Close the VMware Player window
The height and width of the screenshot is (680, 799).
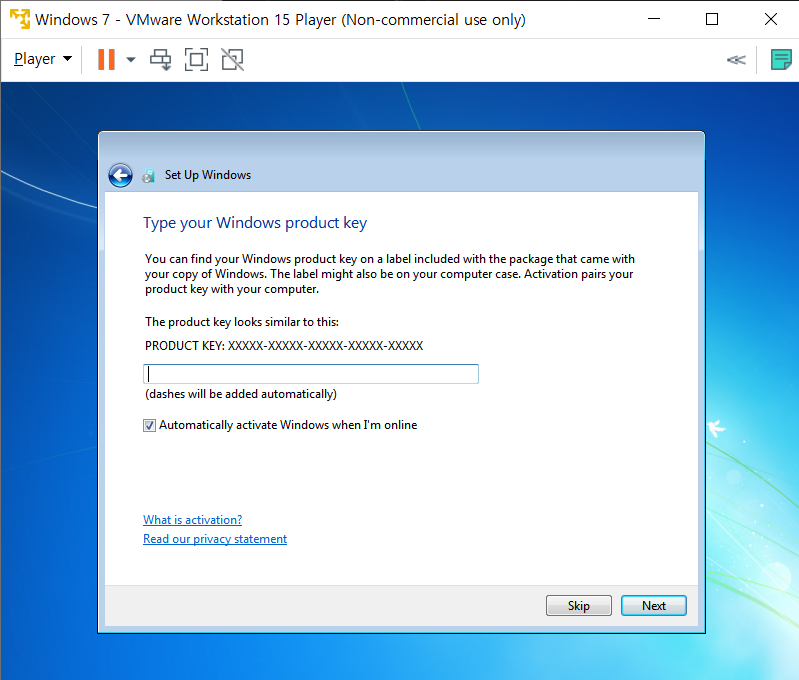(771, 19)
